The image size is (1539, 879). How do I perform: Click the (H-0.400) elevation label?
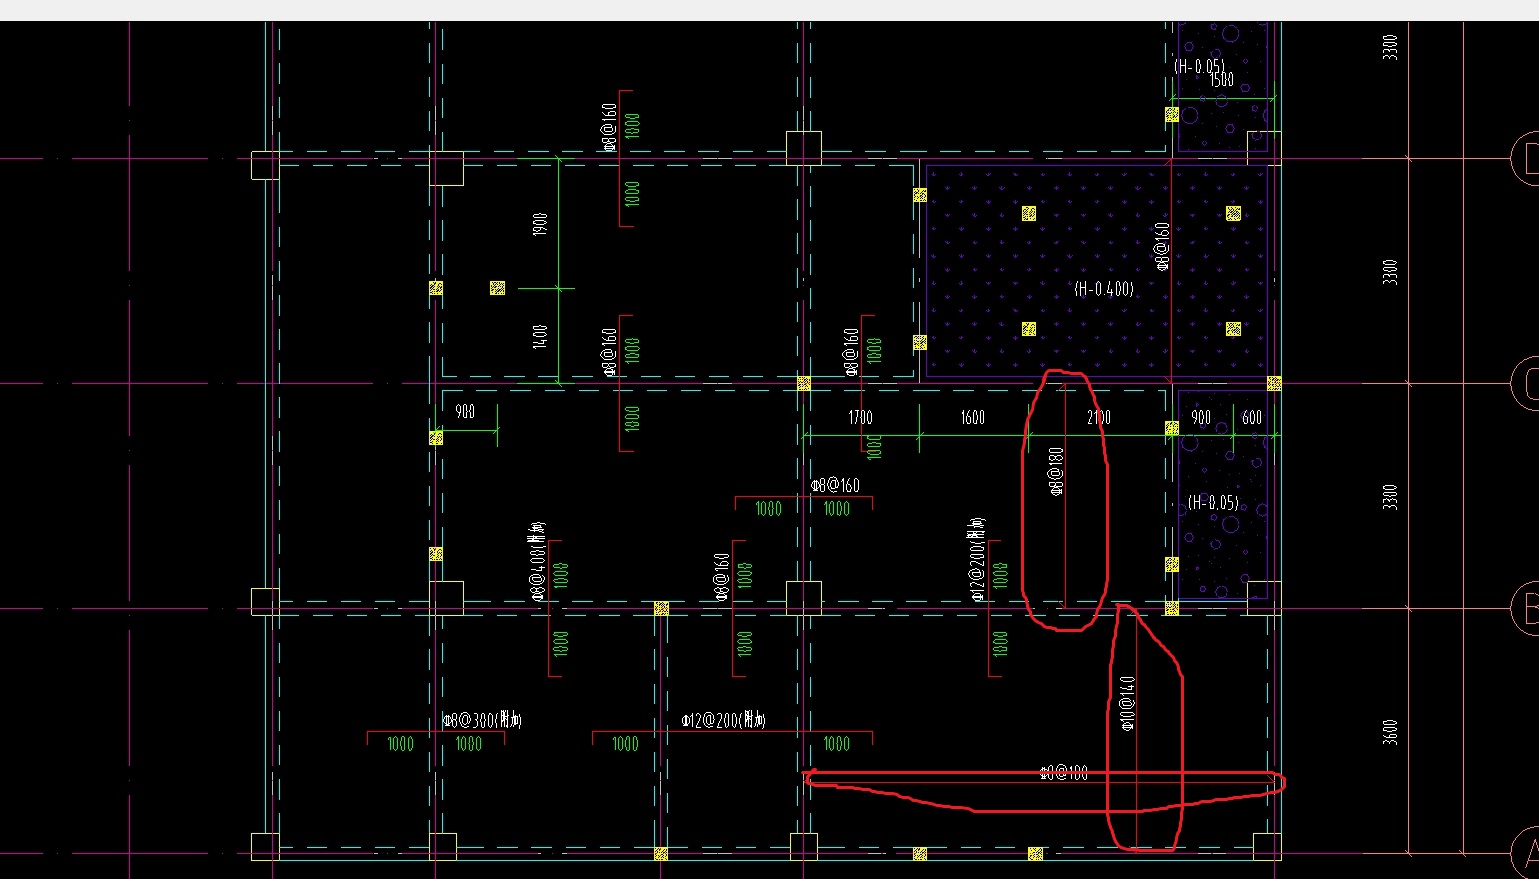pos(1104,289)
